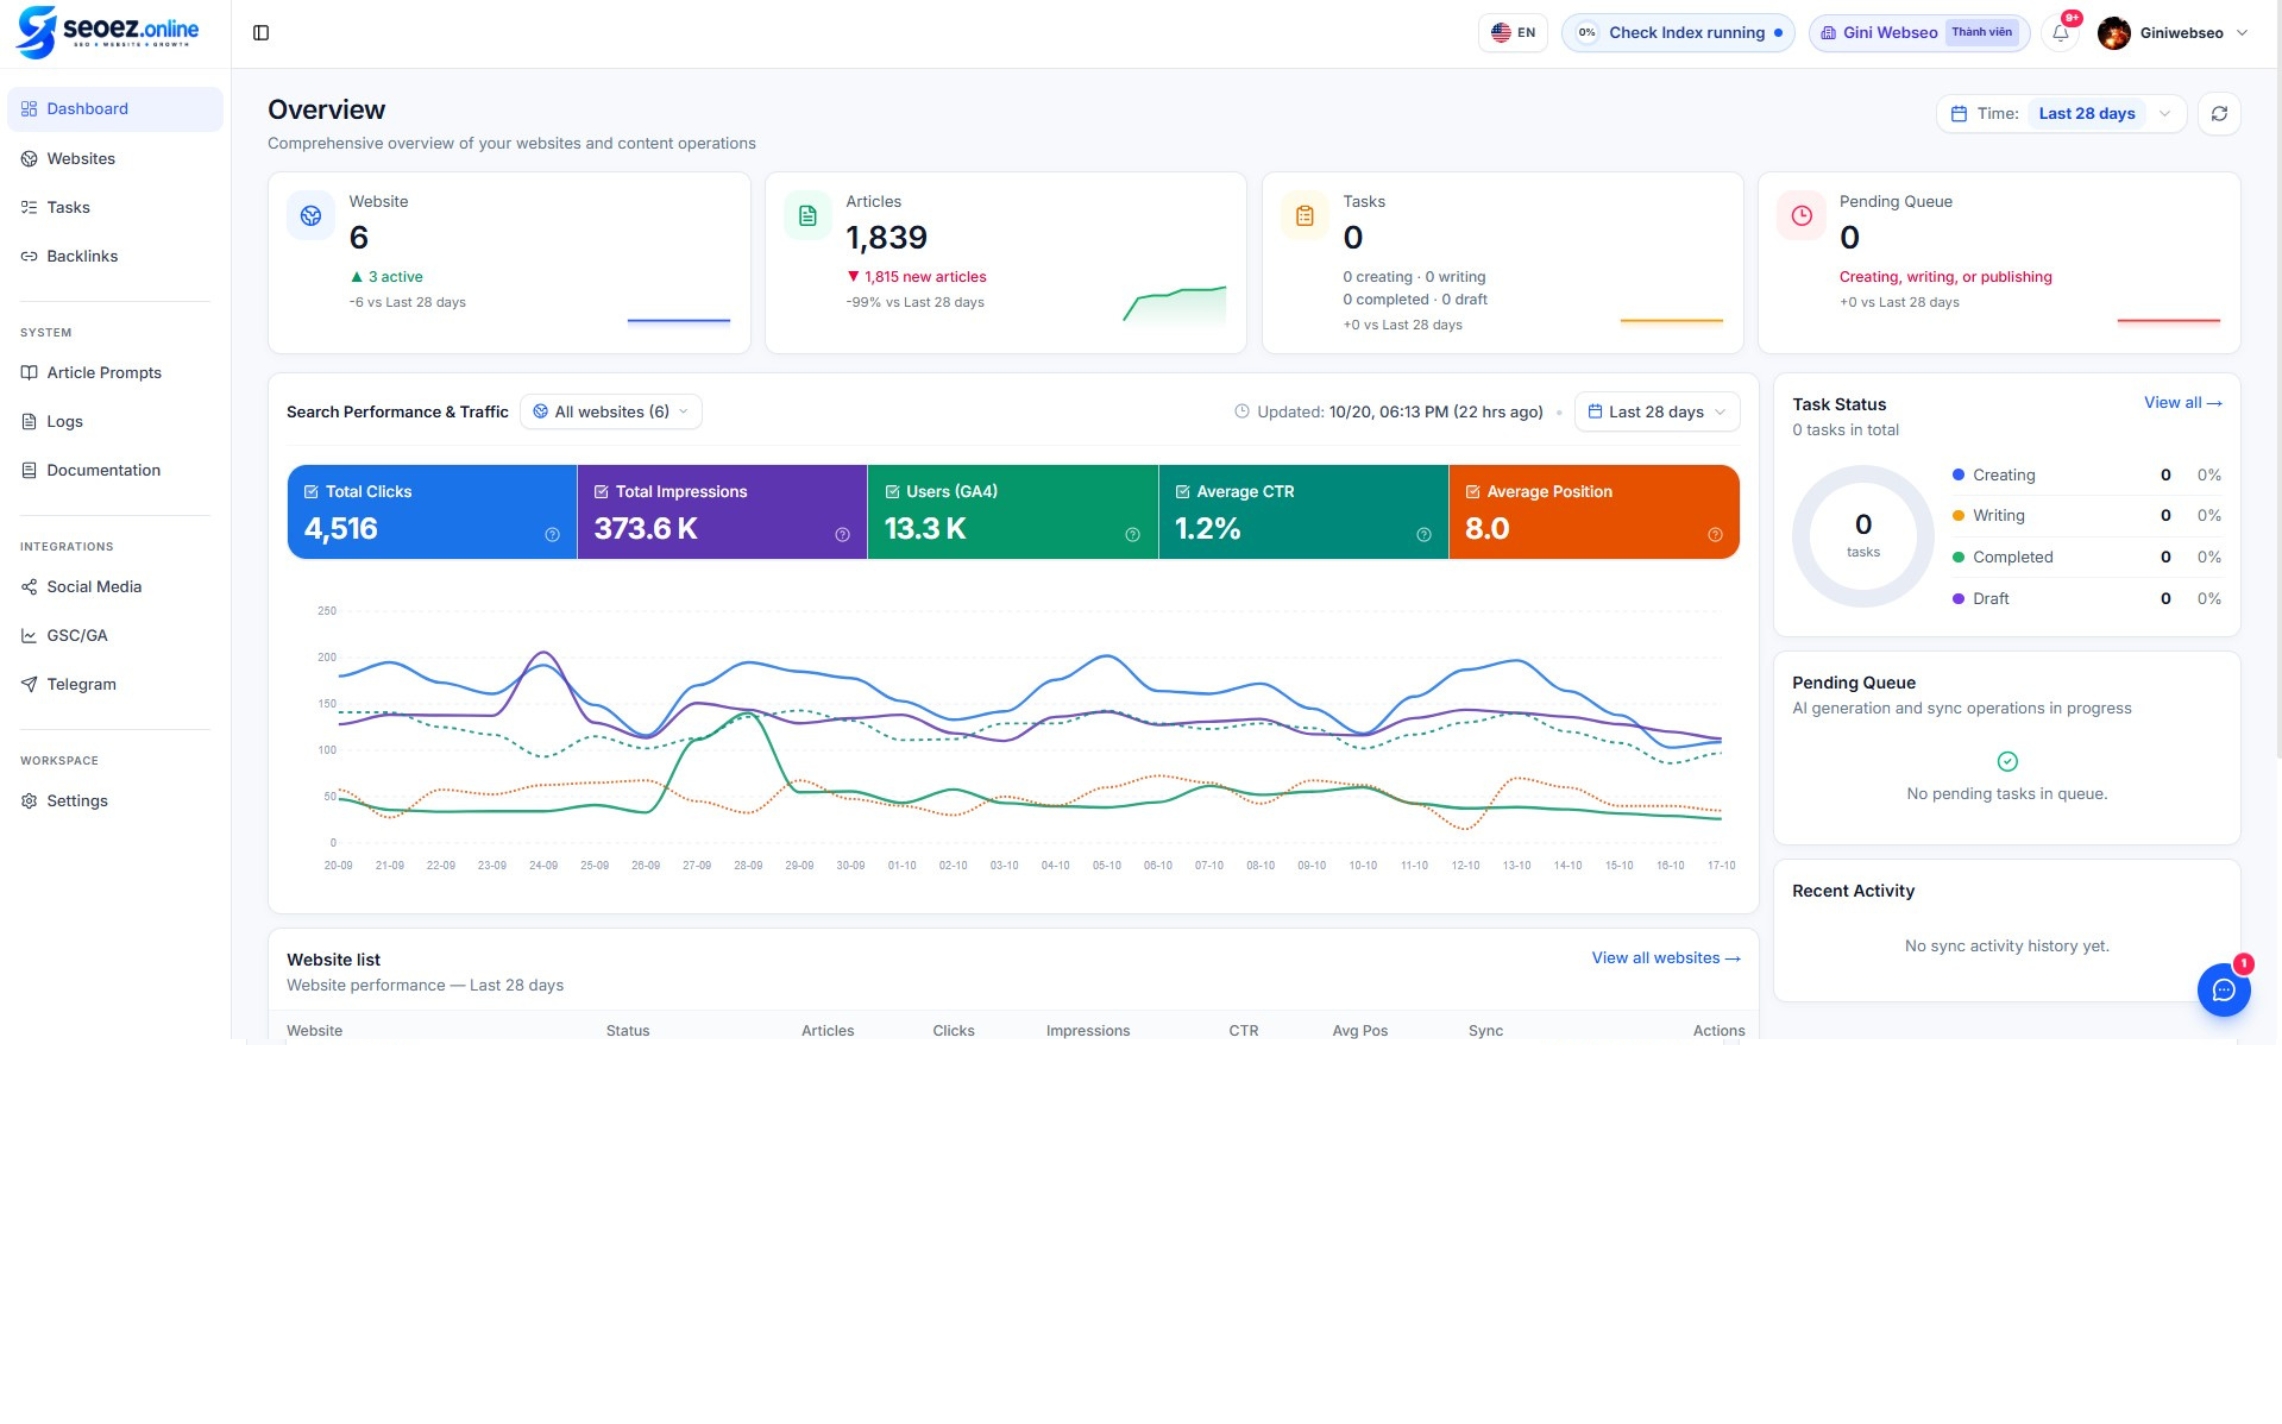Toggle the Average CTR metric checkbox
This screenshot has width=2282, height=1424.
1182,492
